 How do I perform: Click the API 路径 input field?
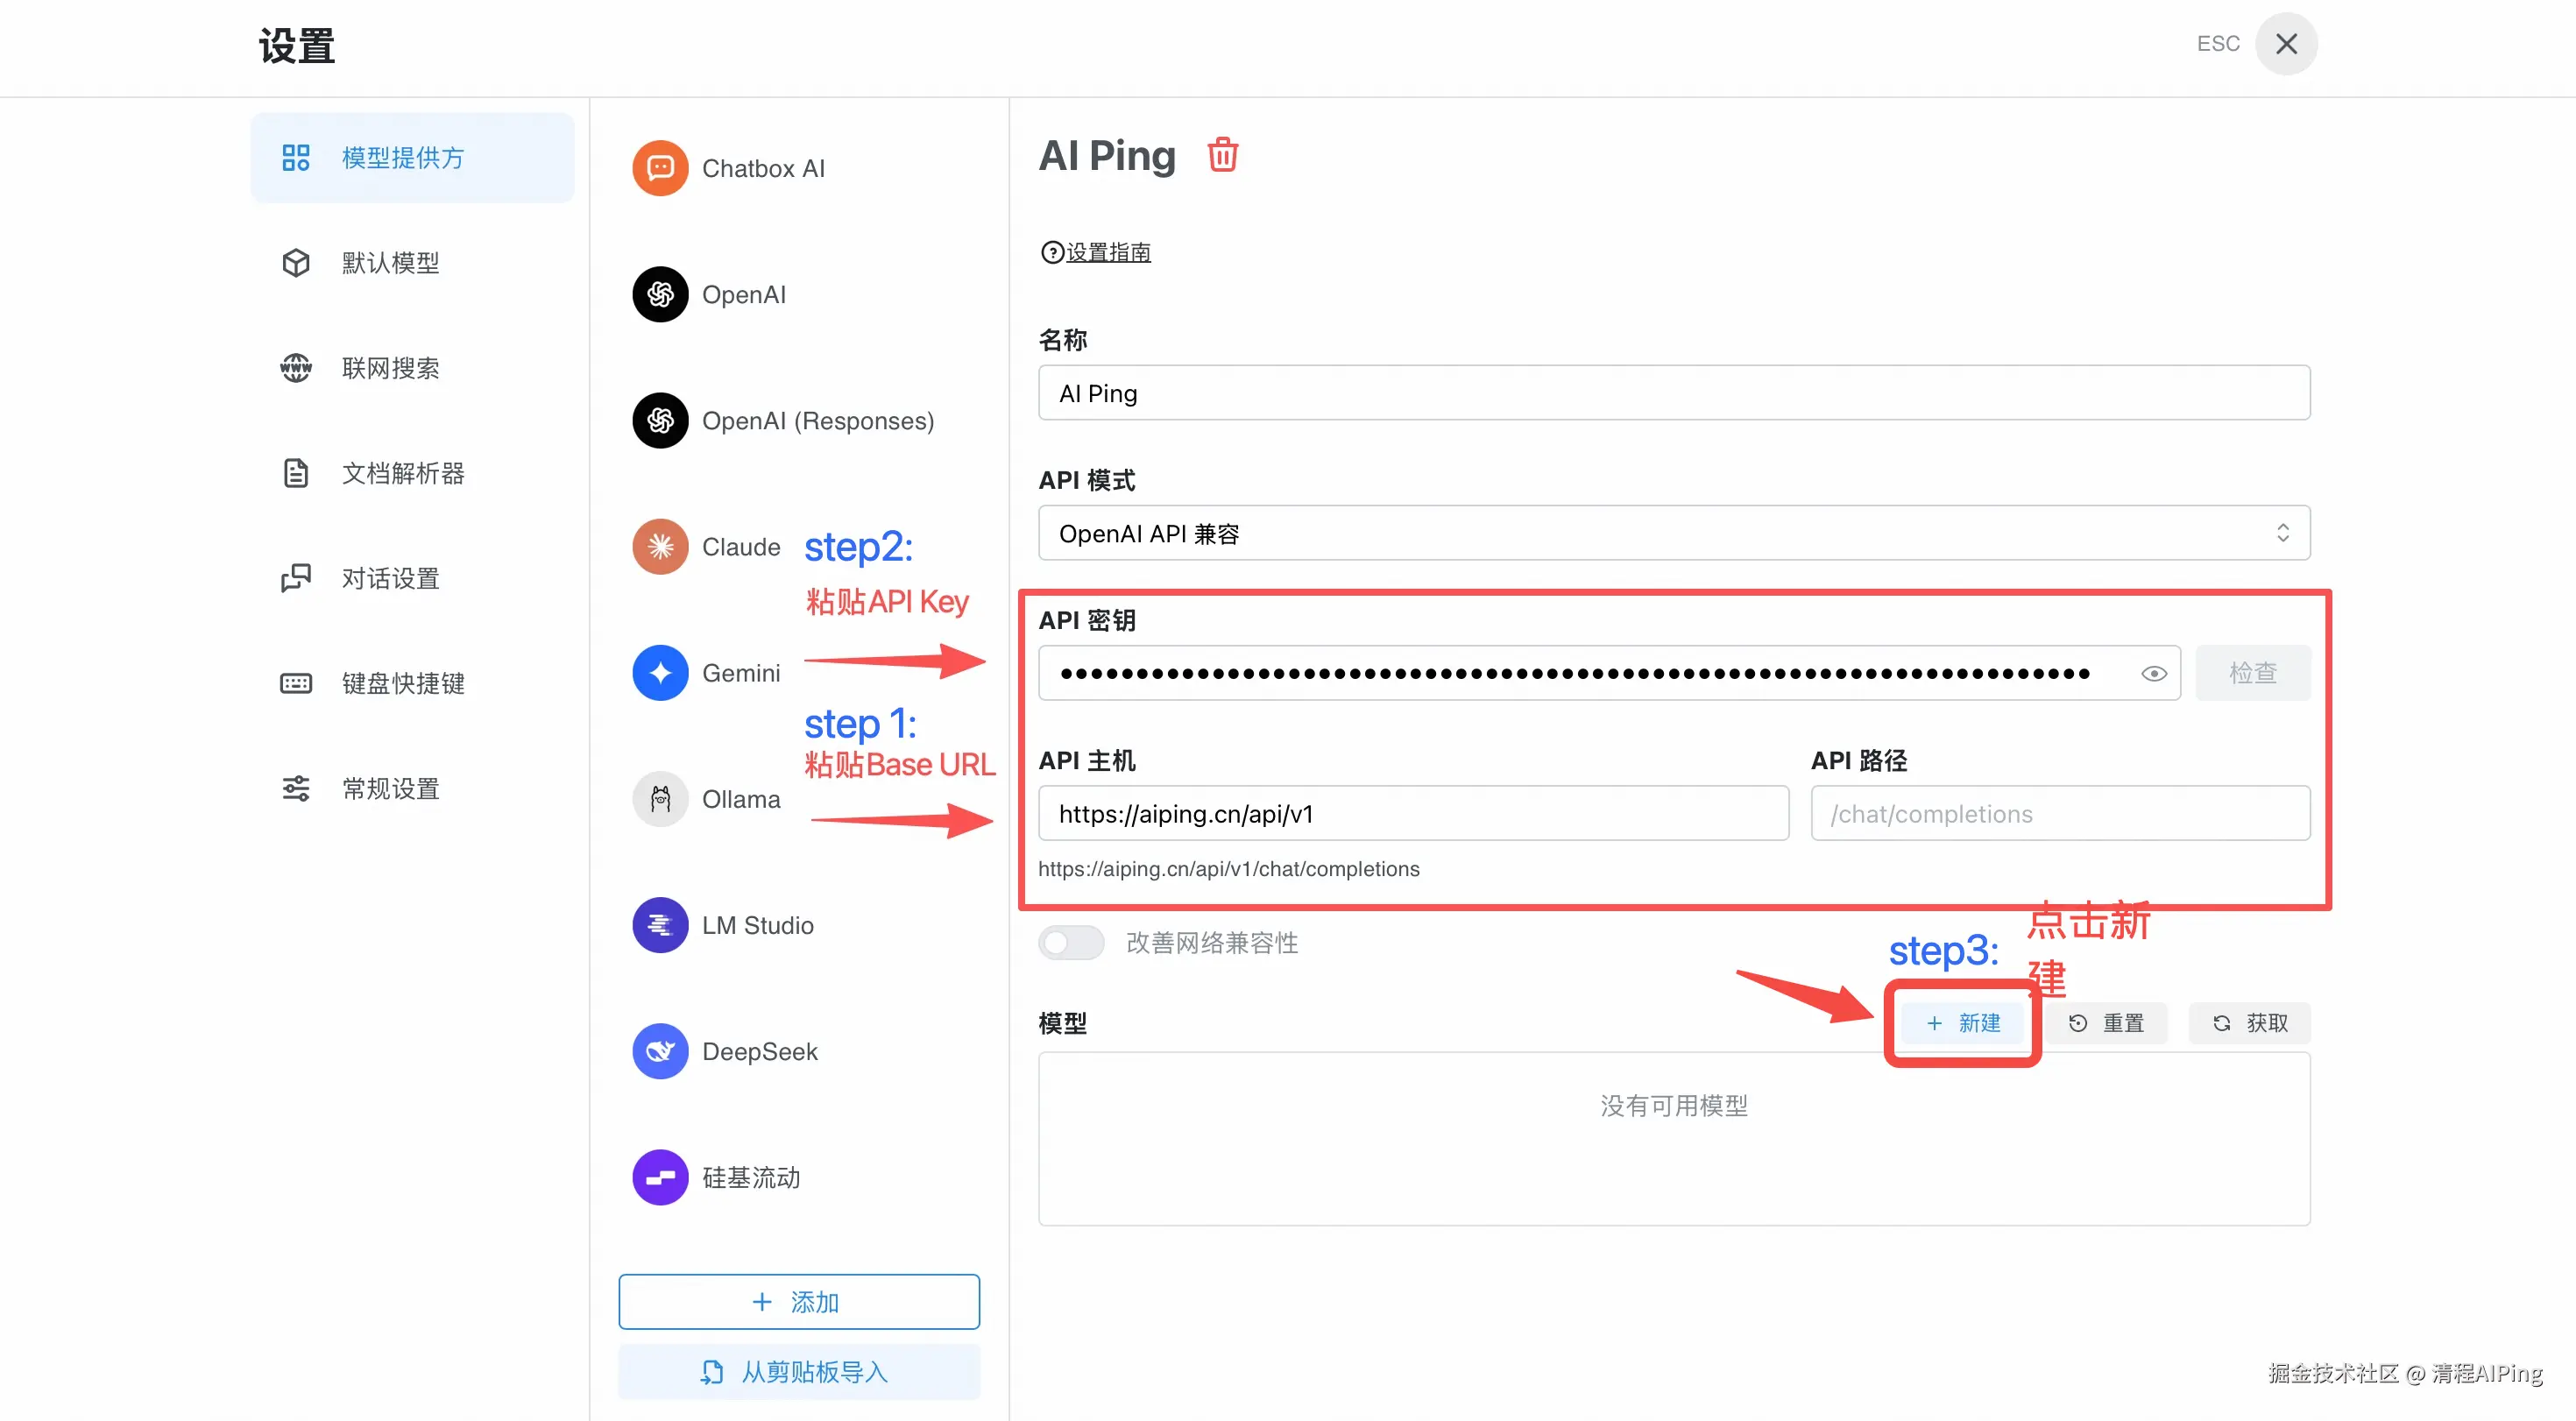click(x=2059, y=814)
